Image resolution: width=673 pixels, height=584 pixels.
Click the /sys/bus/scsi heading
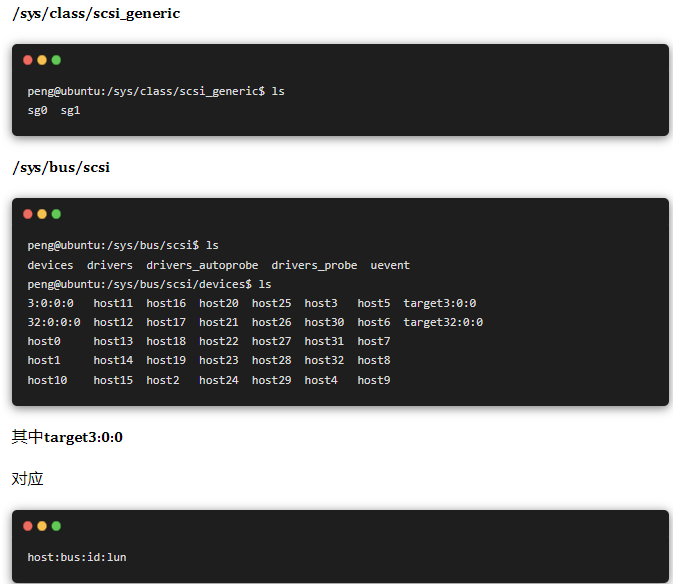61,167
